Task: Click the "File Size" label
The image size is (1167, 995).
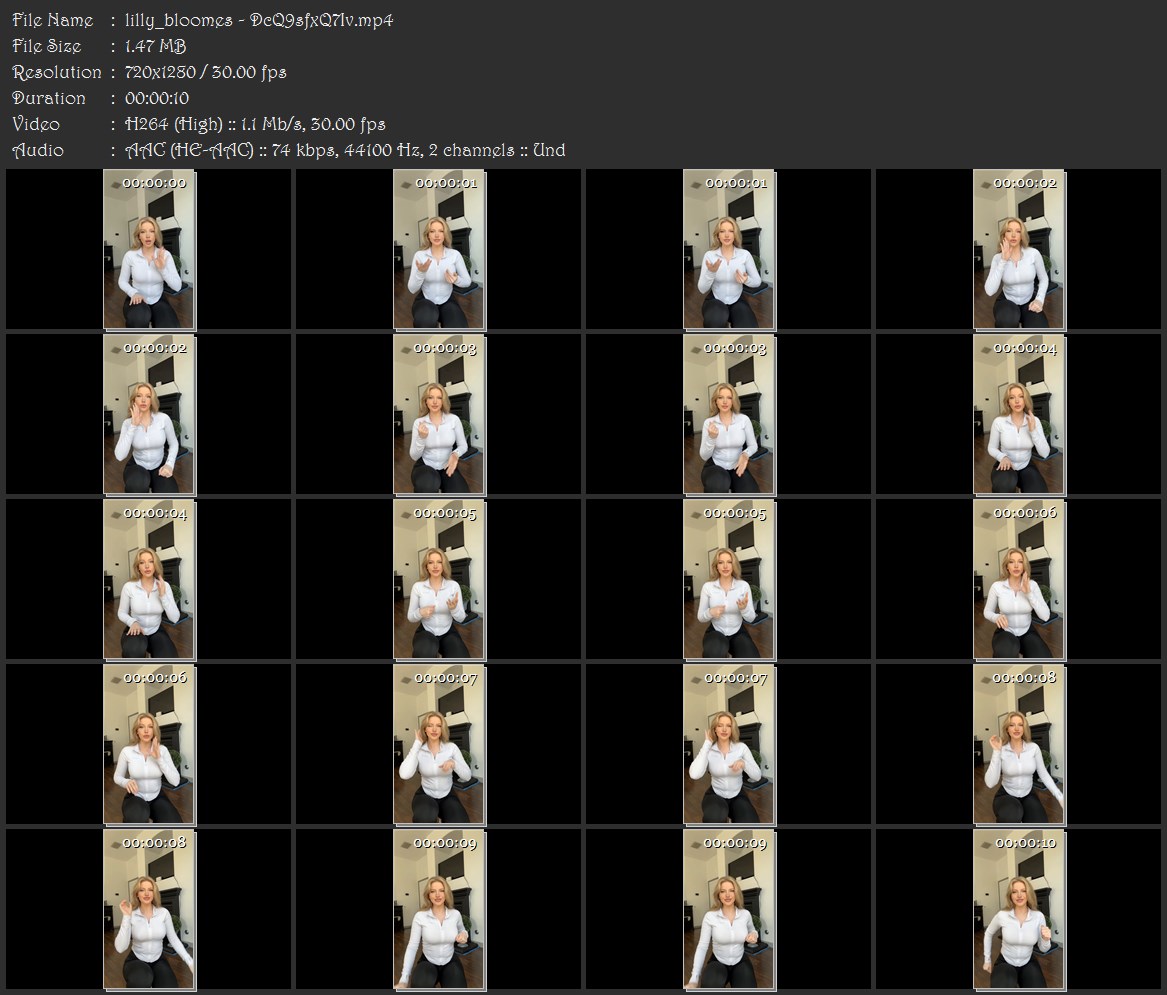Action: 47,46
